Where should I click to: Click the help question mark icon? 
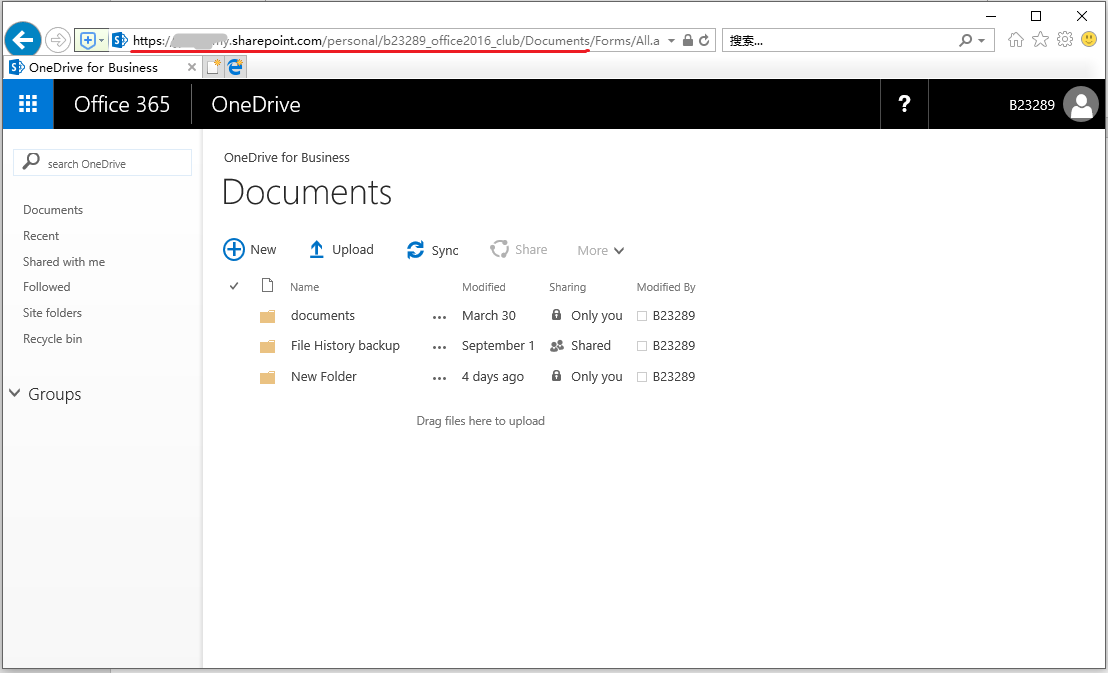pos(904,104)
